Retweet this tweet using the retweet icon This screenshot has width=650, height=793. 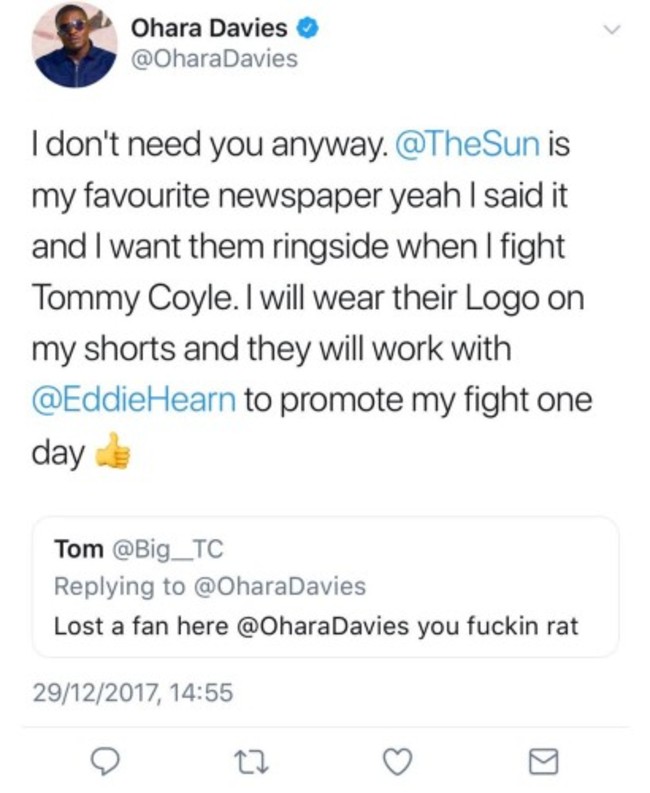pos(256,763)
